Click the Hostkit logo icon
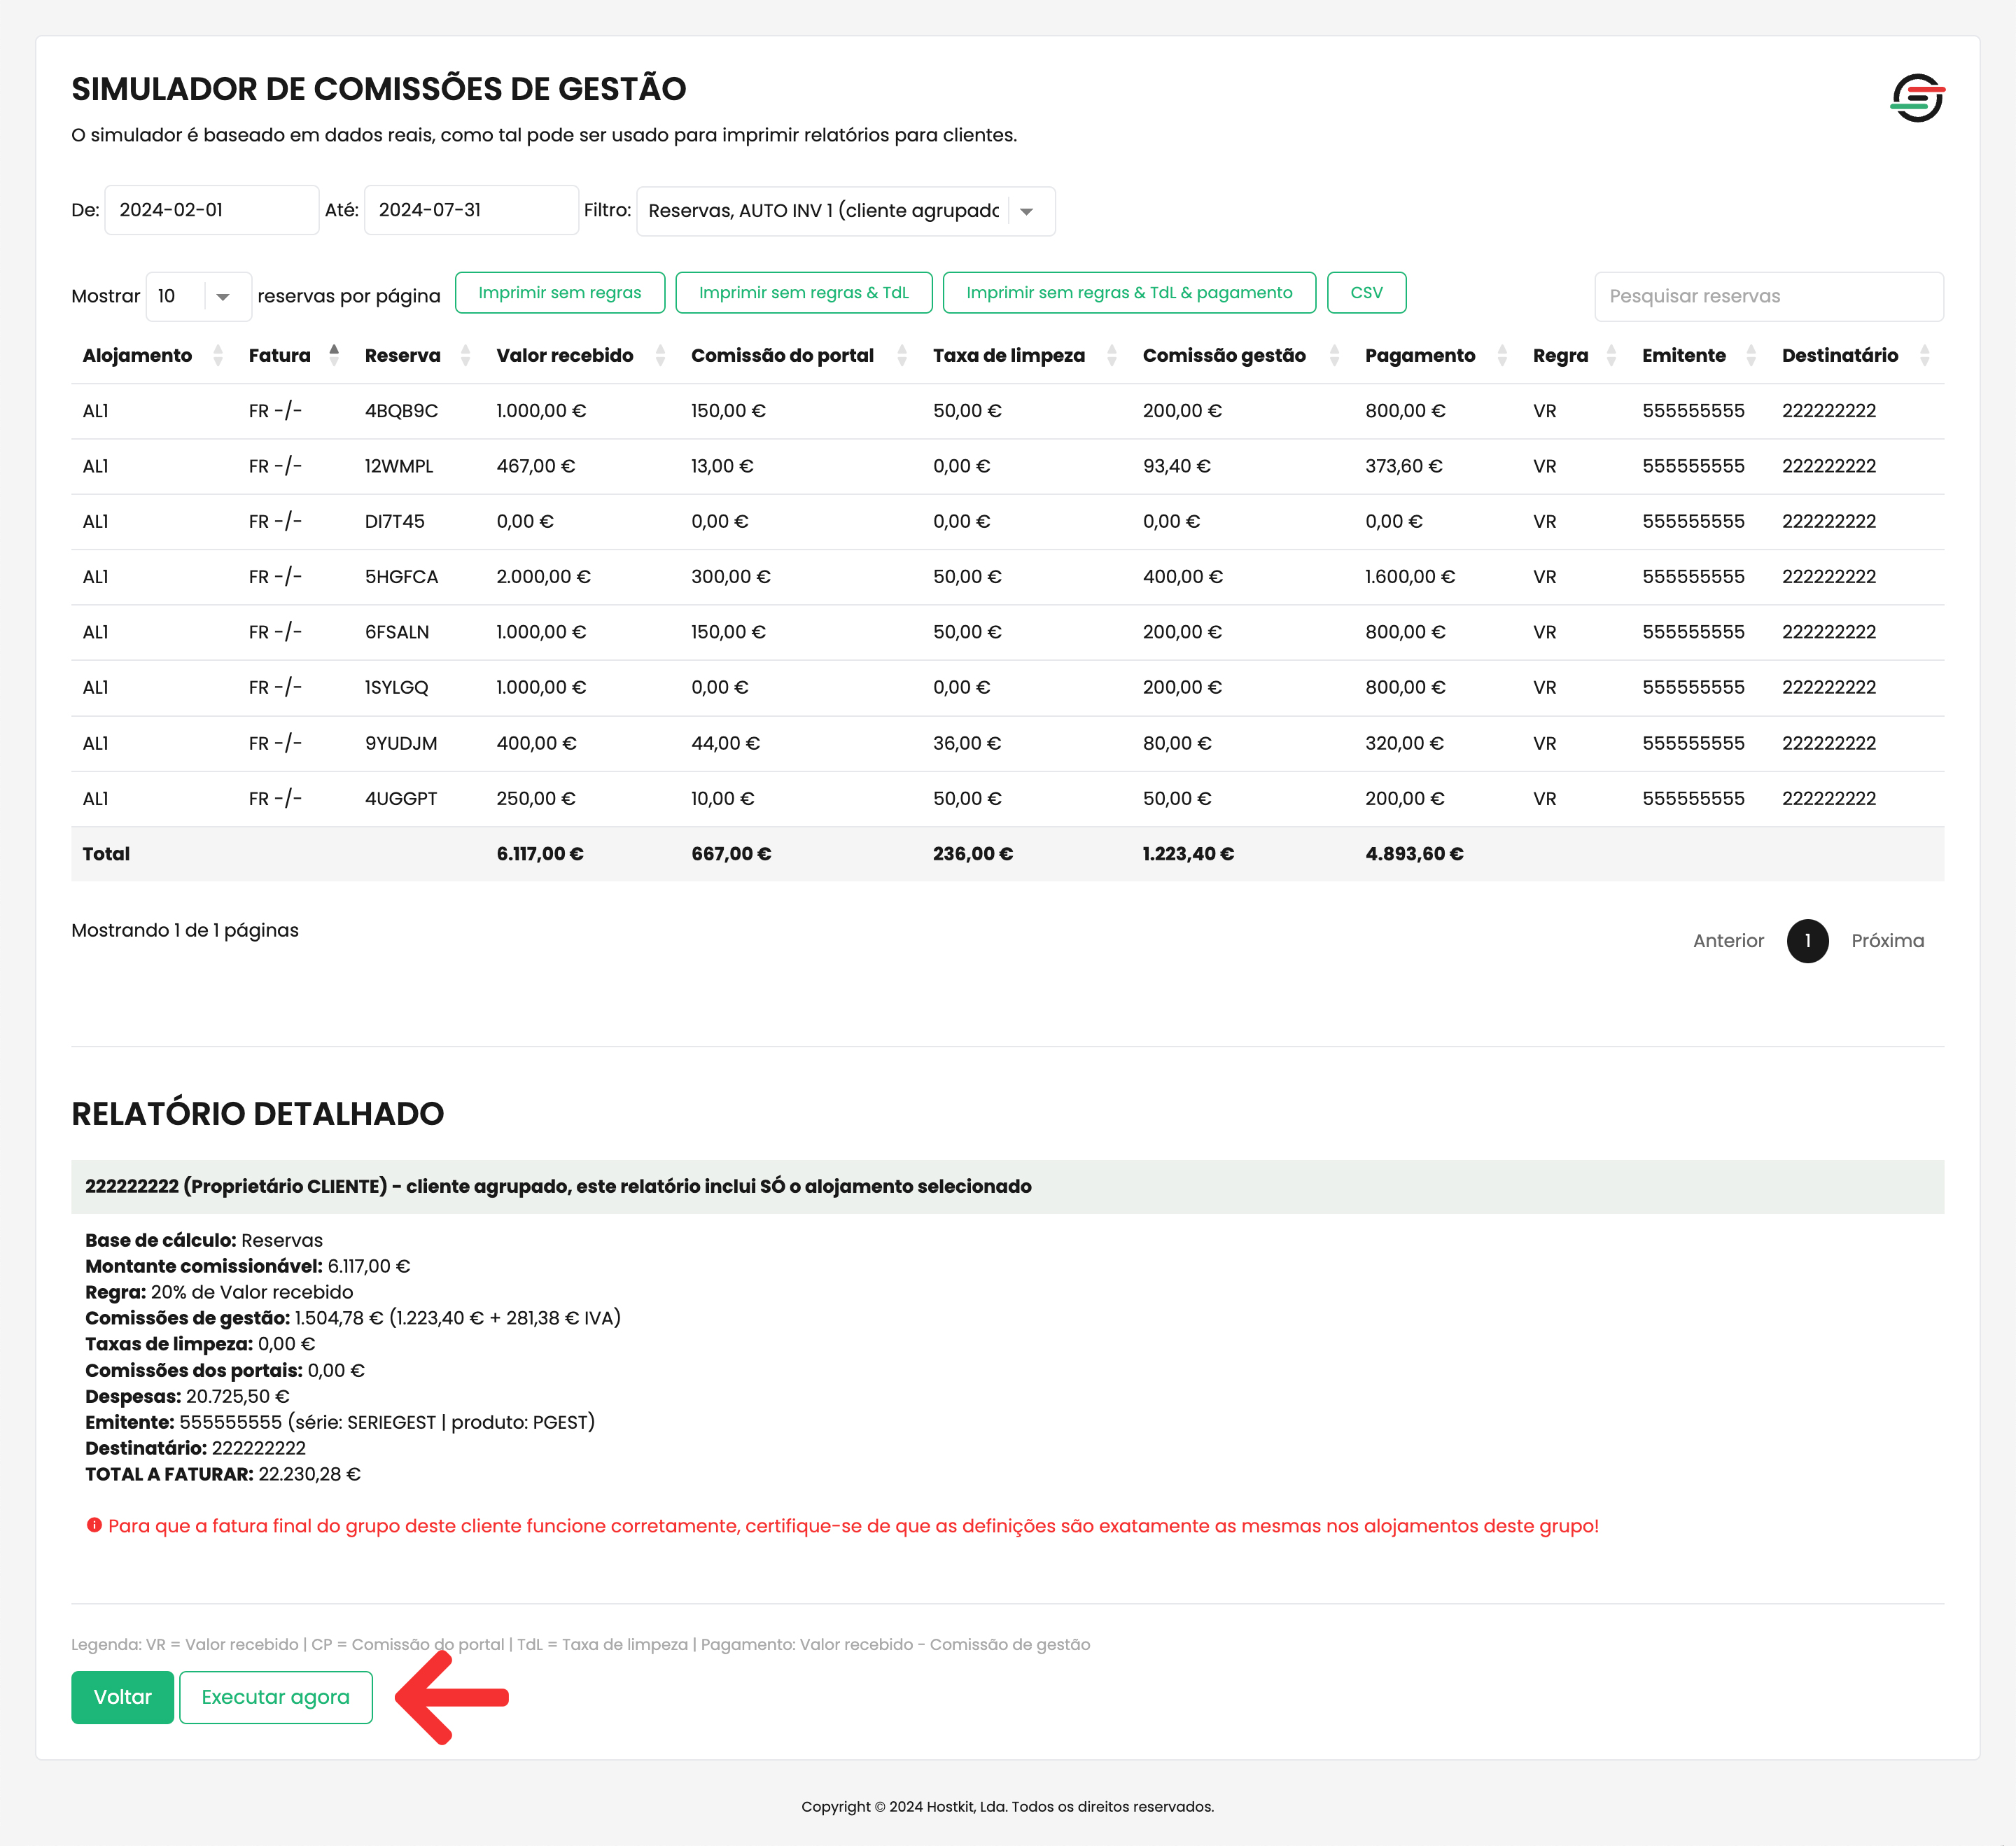The height and width of the screenshot is (1846, 2016). point(1917,98)
